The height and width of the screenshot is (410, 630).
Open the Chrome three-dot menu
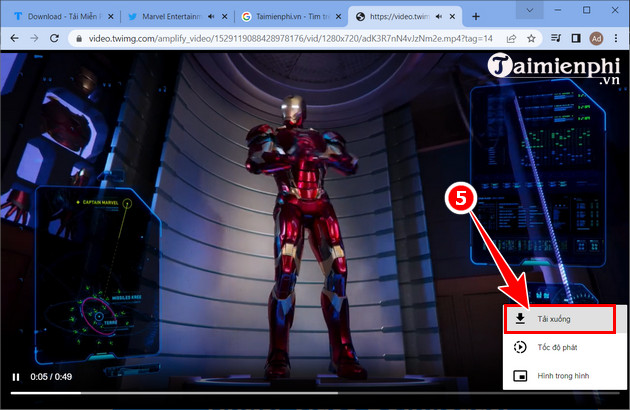tap(616, 38)
